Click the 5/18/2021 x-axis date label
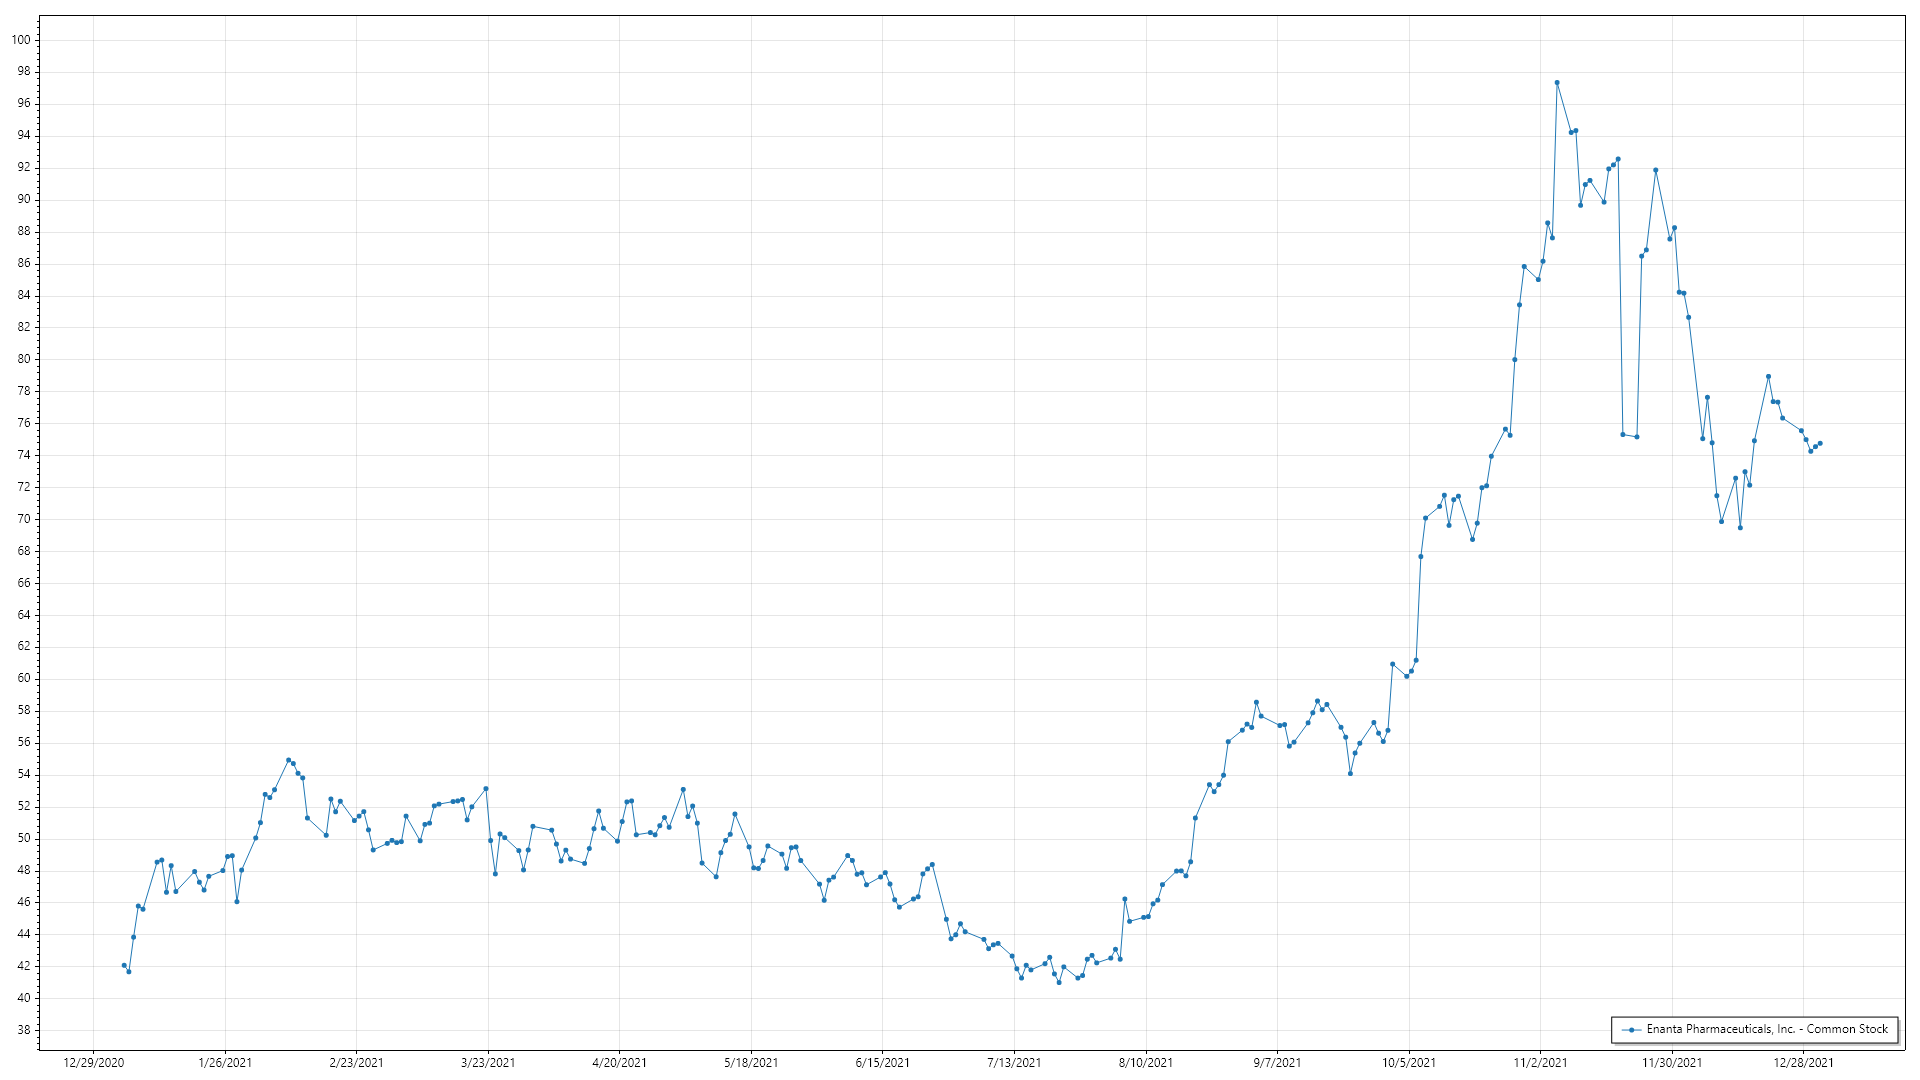Screen dimensions: 1920x1080 [x=751, y=1062]
